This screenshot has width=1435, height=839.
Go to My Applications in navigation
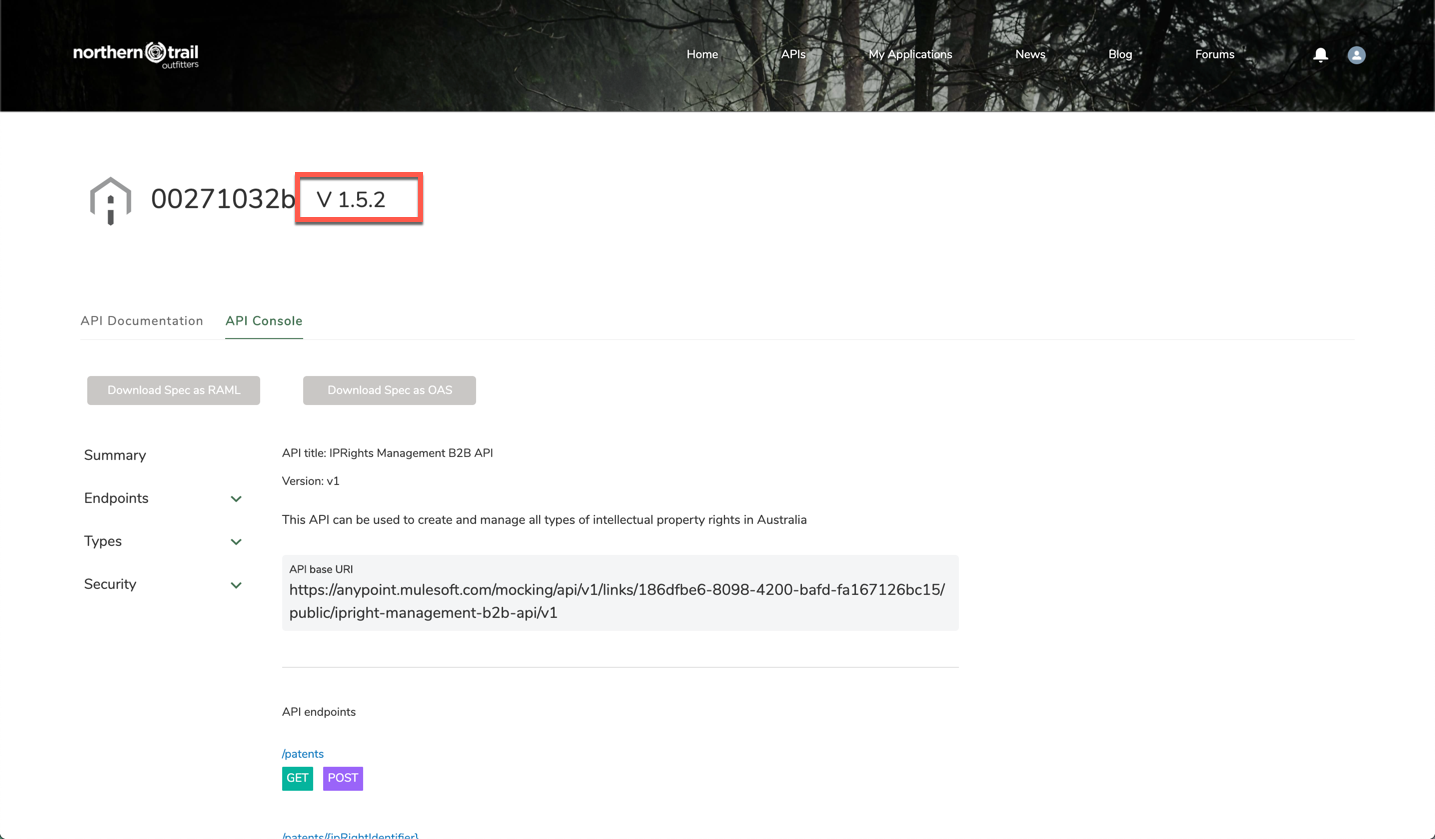910,55
